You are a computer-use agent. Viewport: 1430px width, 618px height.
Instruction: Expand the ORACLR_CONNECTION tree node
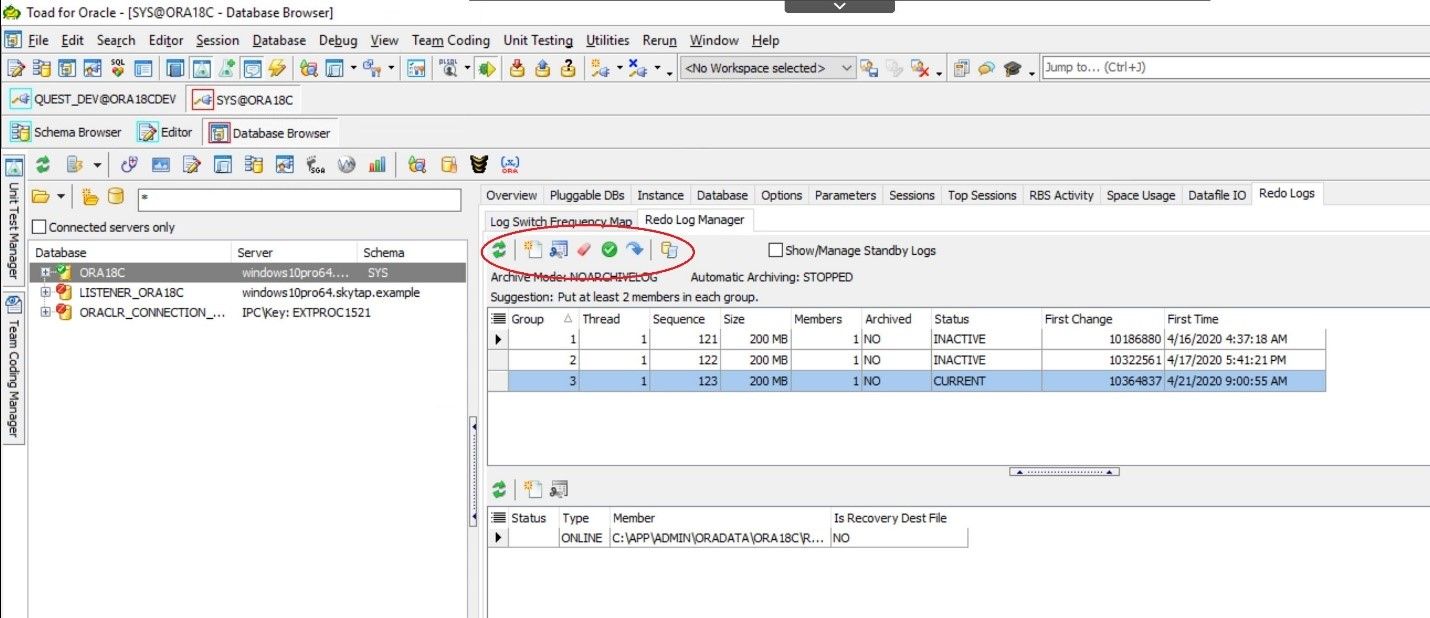point(45,312)
